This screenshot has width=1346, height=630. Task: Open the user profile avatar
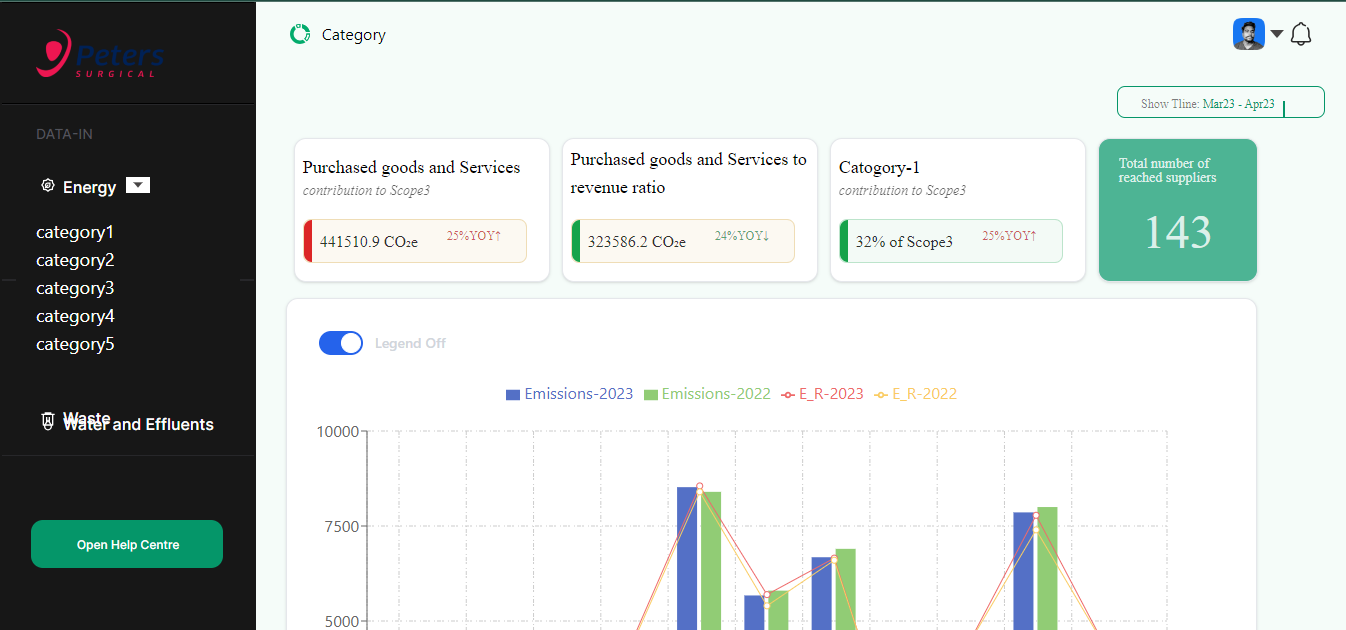1248,34
